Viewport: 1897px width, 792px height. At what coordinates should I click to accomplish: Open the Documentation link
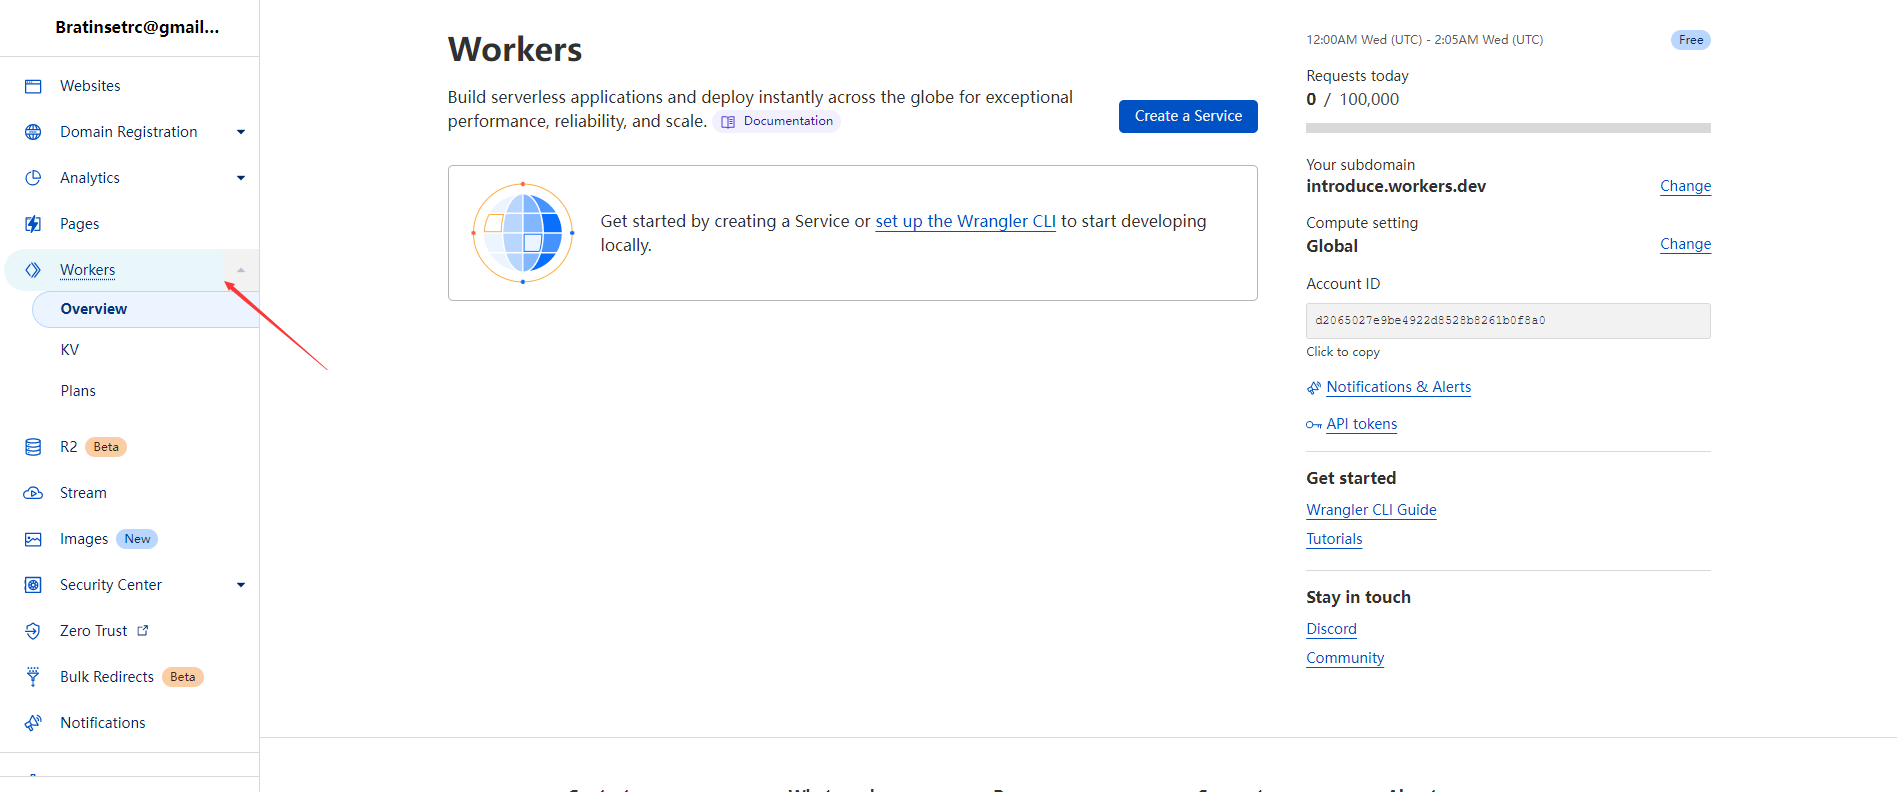777,121
